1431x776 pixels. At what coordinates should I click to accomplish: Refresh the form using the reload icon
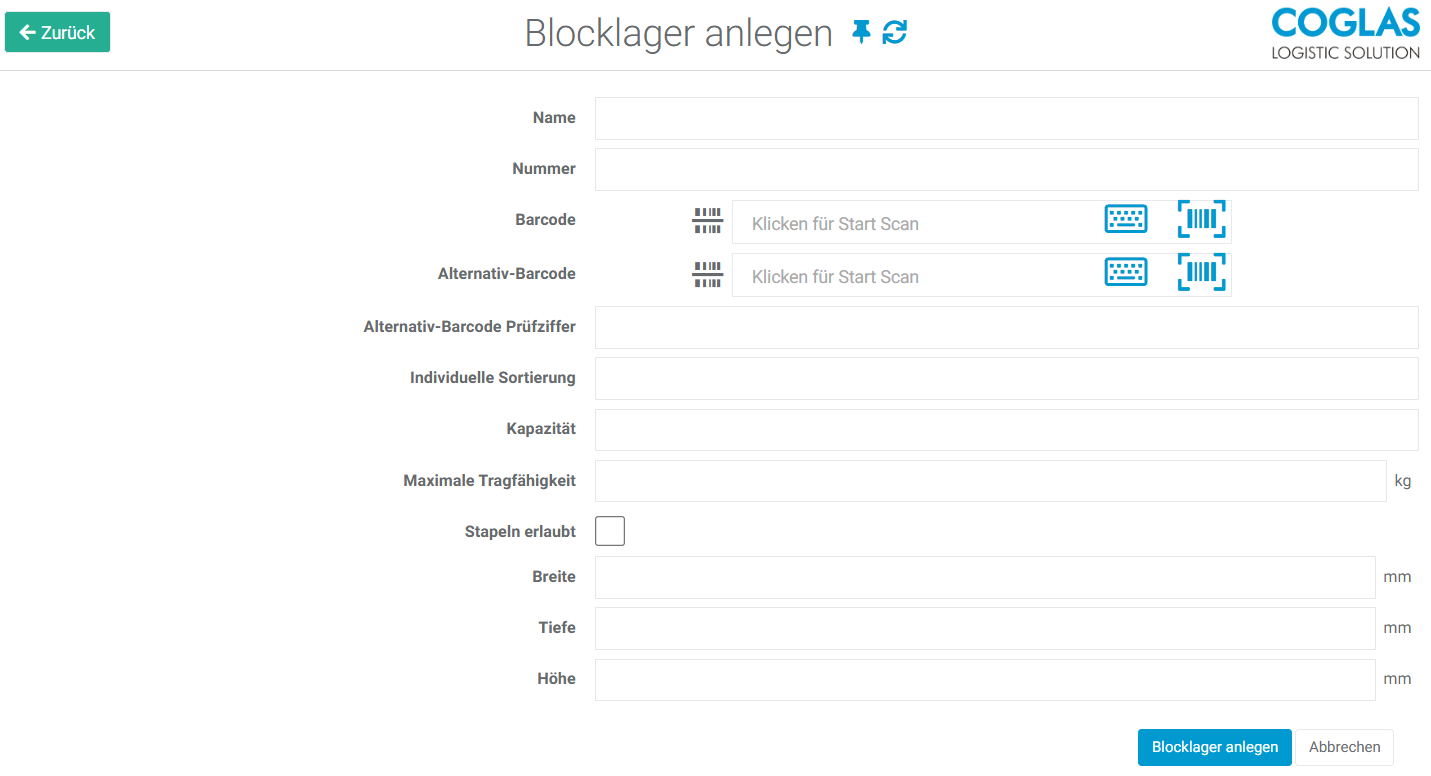click(x=894, y=33)
